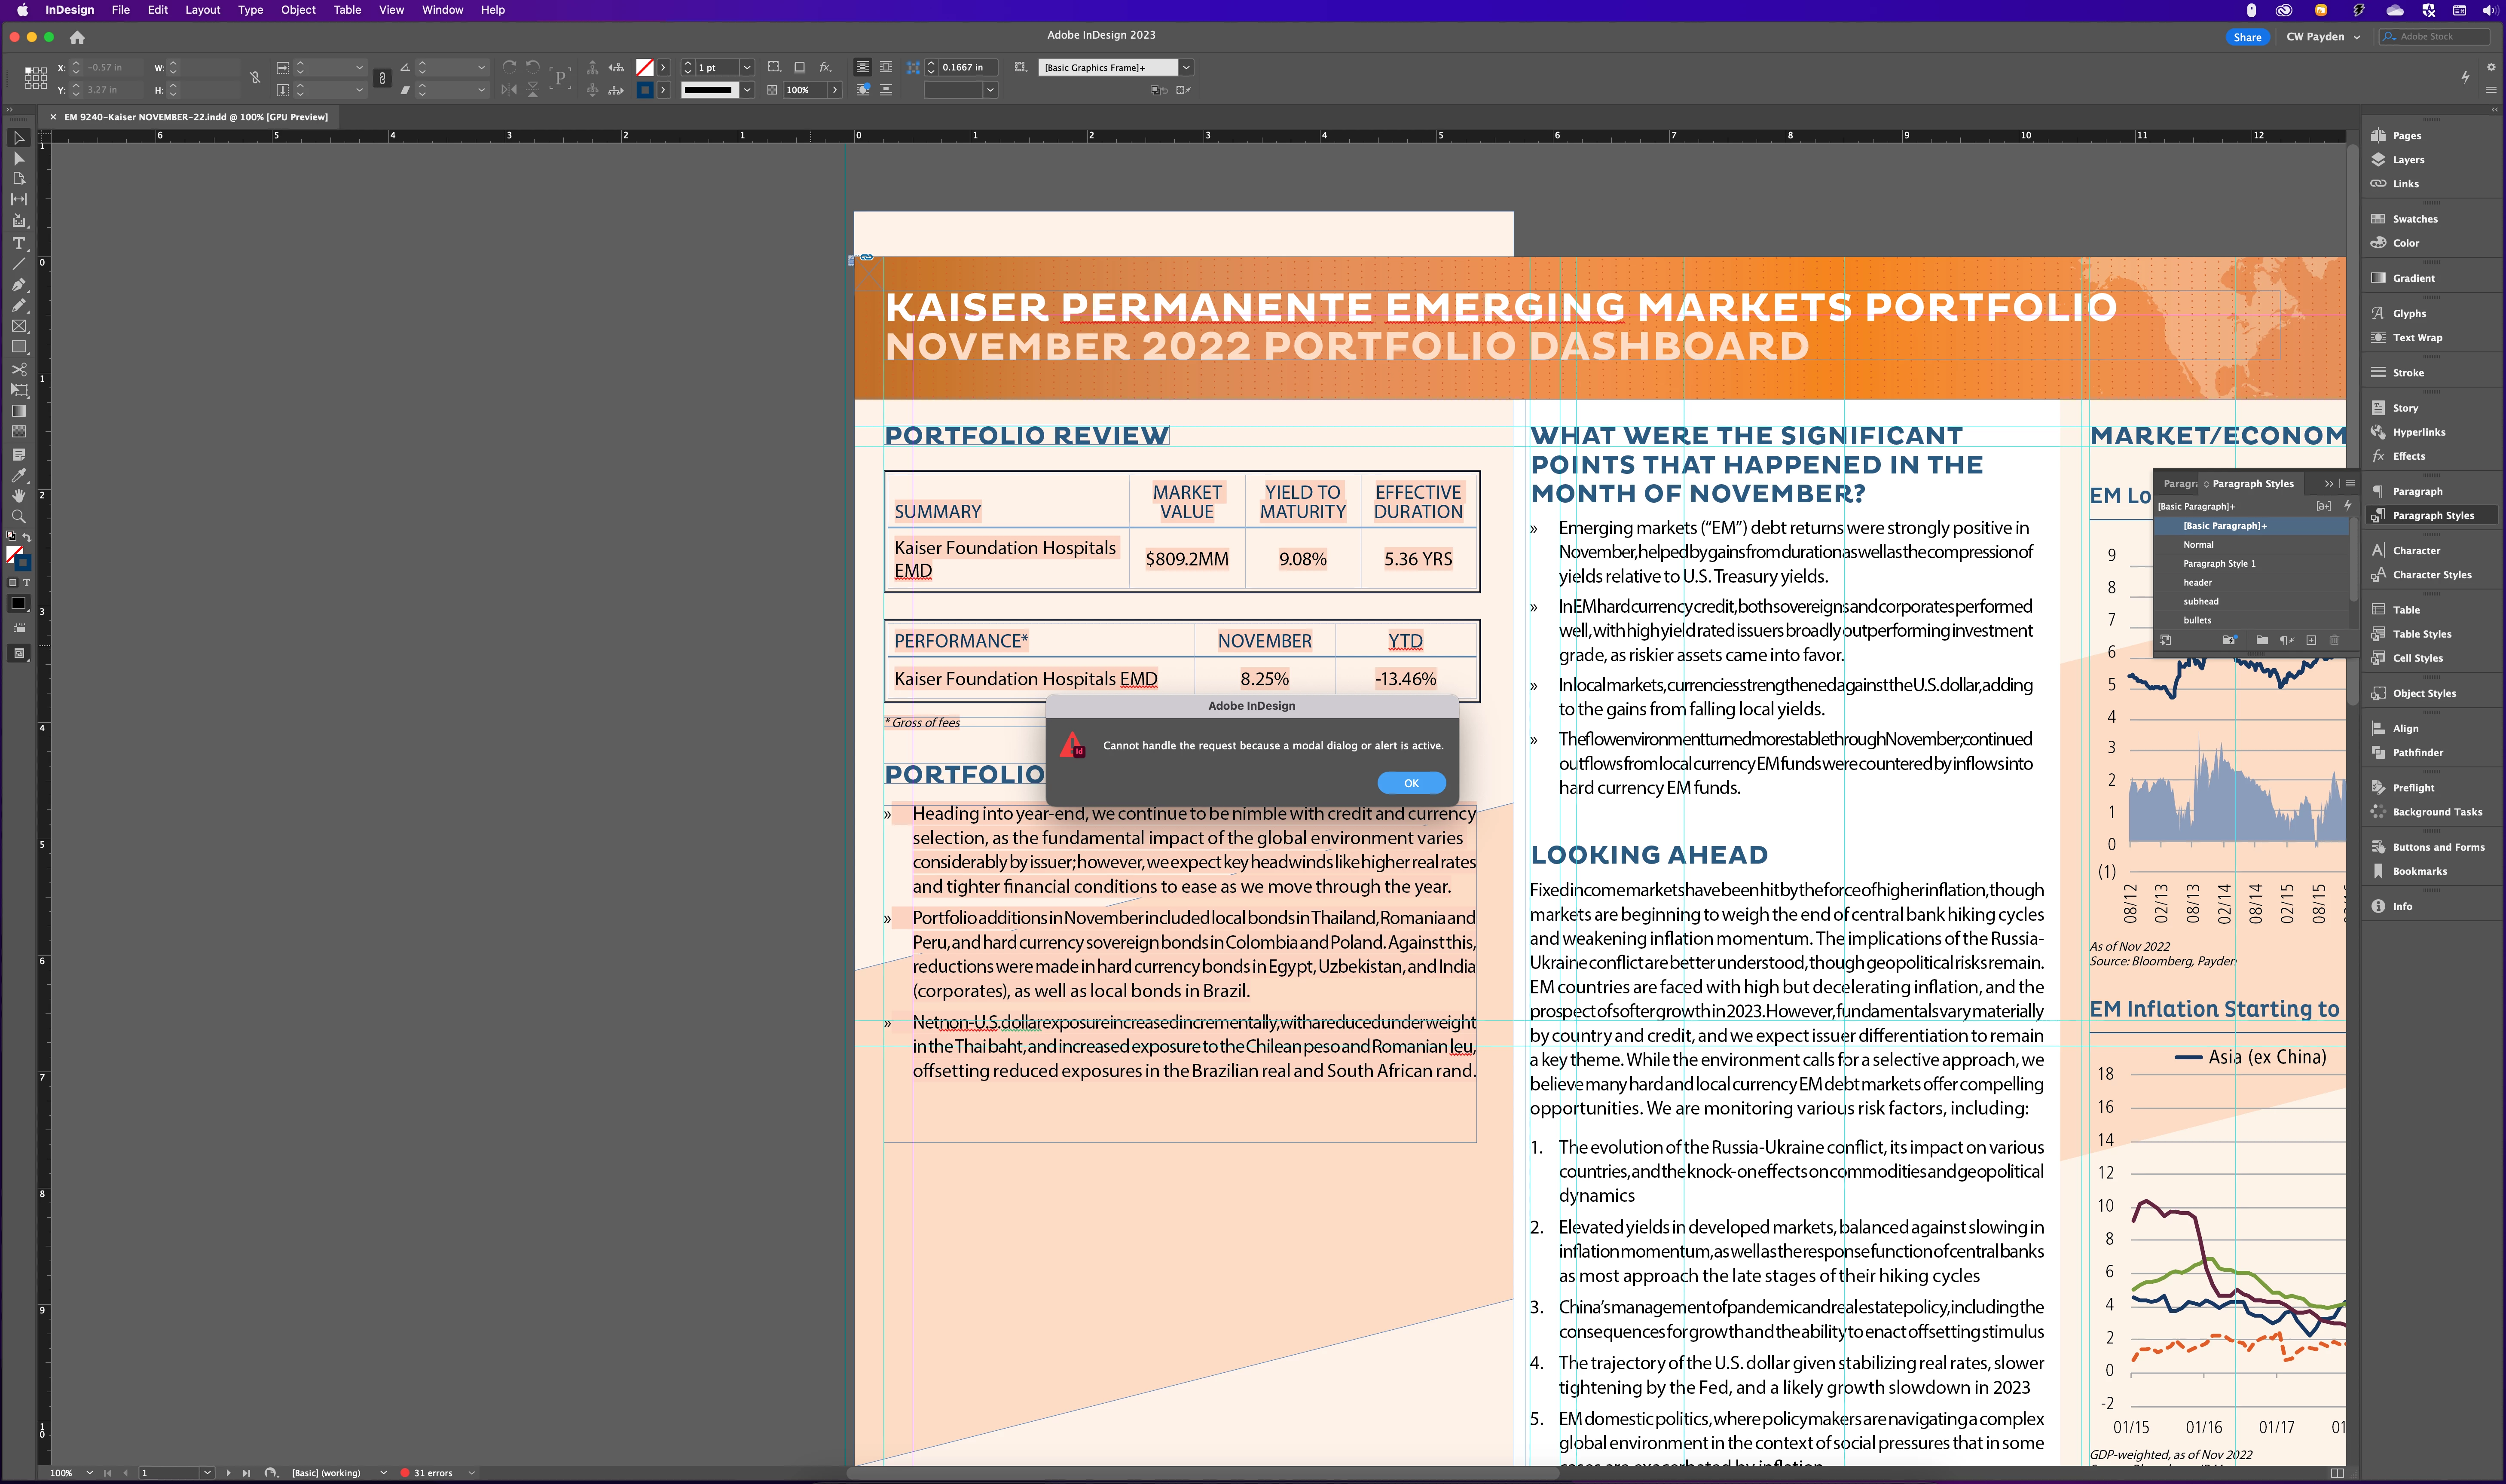Select the Rectangle Frame tool
This screenshot has width=2506, height=1484.
(18, 327)
